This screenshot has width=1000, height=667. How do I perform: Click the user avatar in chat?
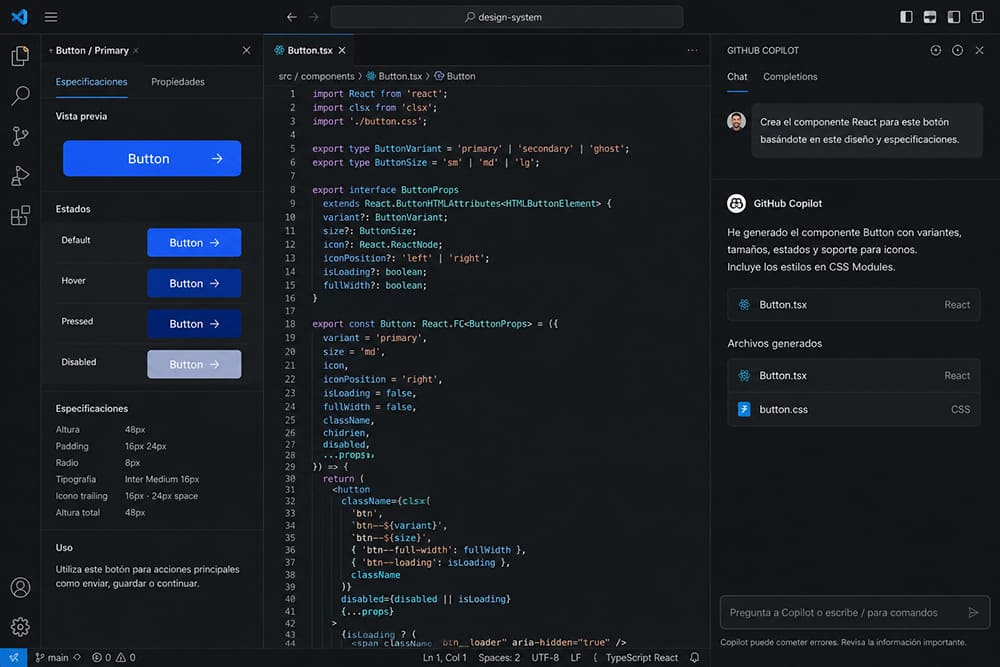coord(736,121)
